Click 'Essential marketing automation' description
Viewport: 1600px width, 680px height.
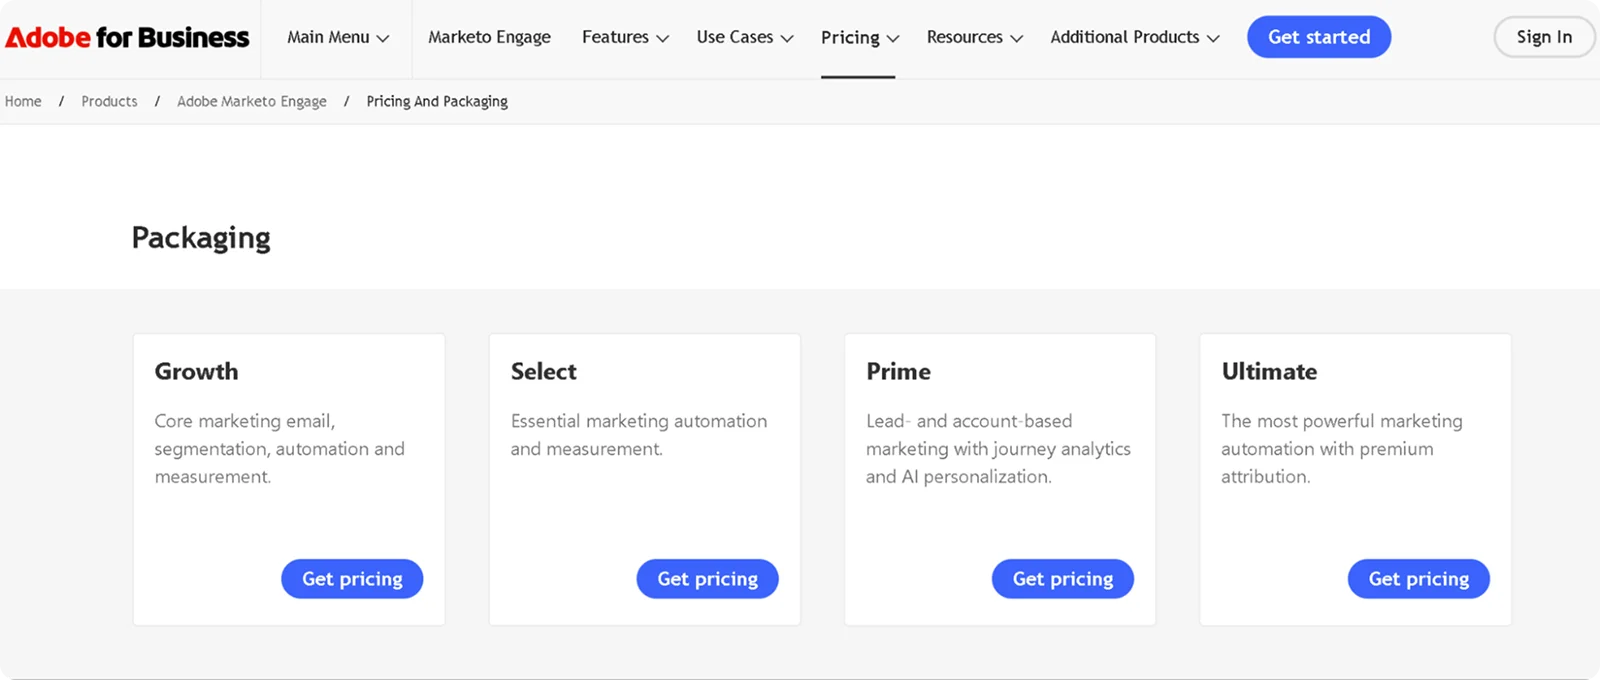tap(639, 435)
